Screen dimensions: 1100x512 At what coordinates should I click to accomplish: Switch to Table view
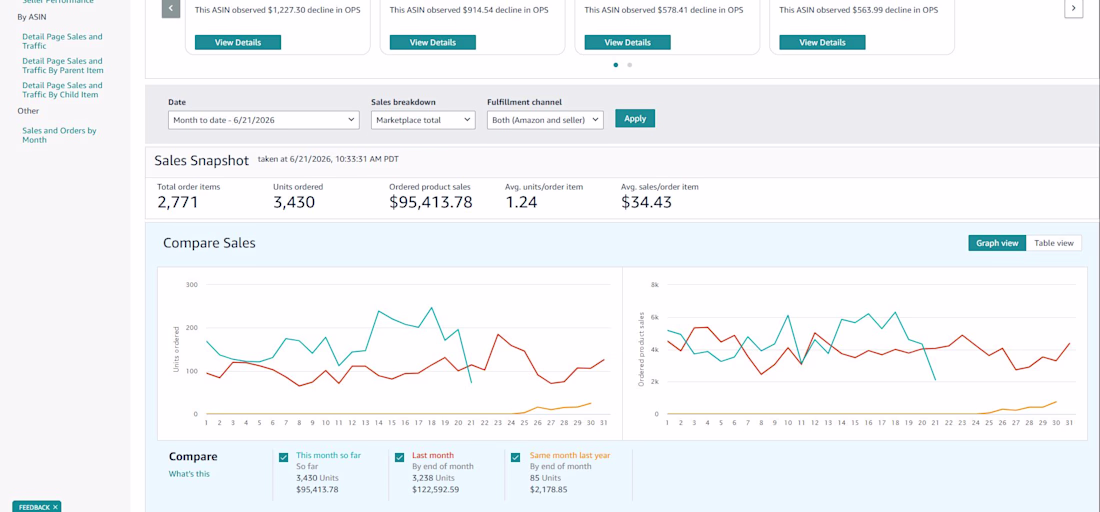[x=1054, y=243]
